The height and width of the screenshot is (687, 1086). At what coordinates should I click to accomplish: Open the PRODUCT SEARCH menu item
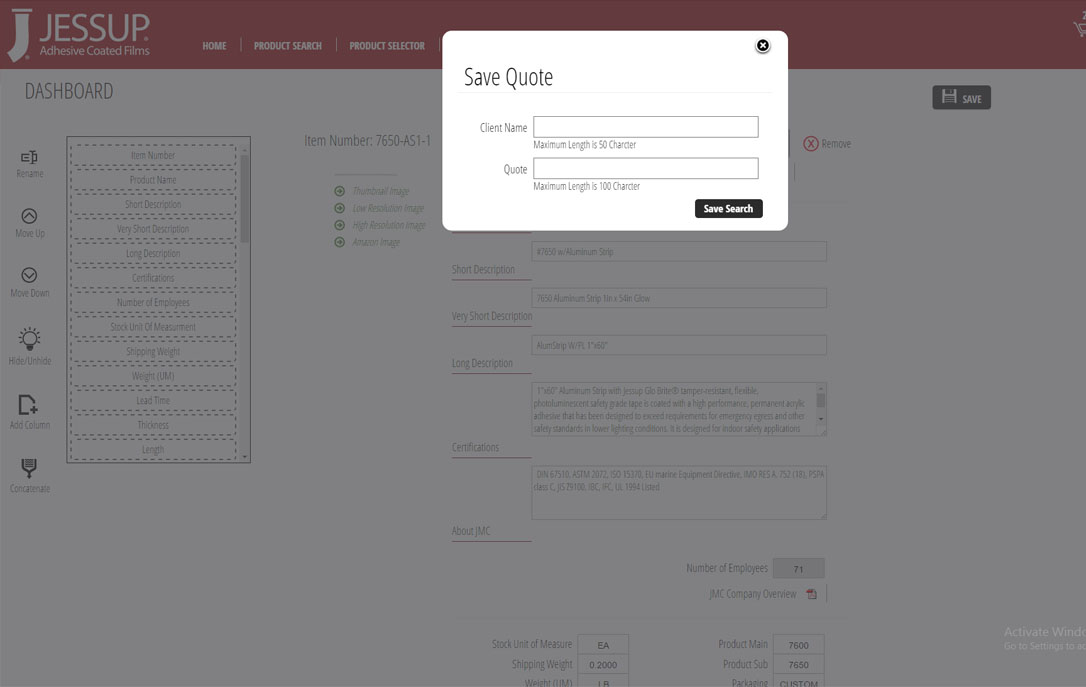point(287,46)
